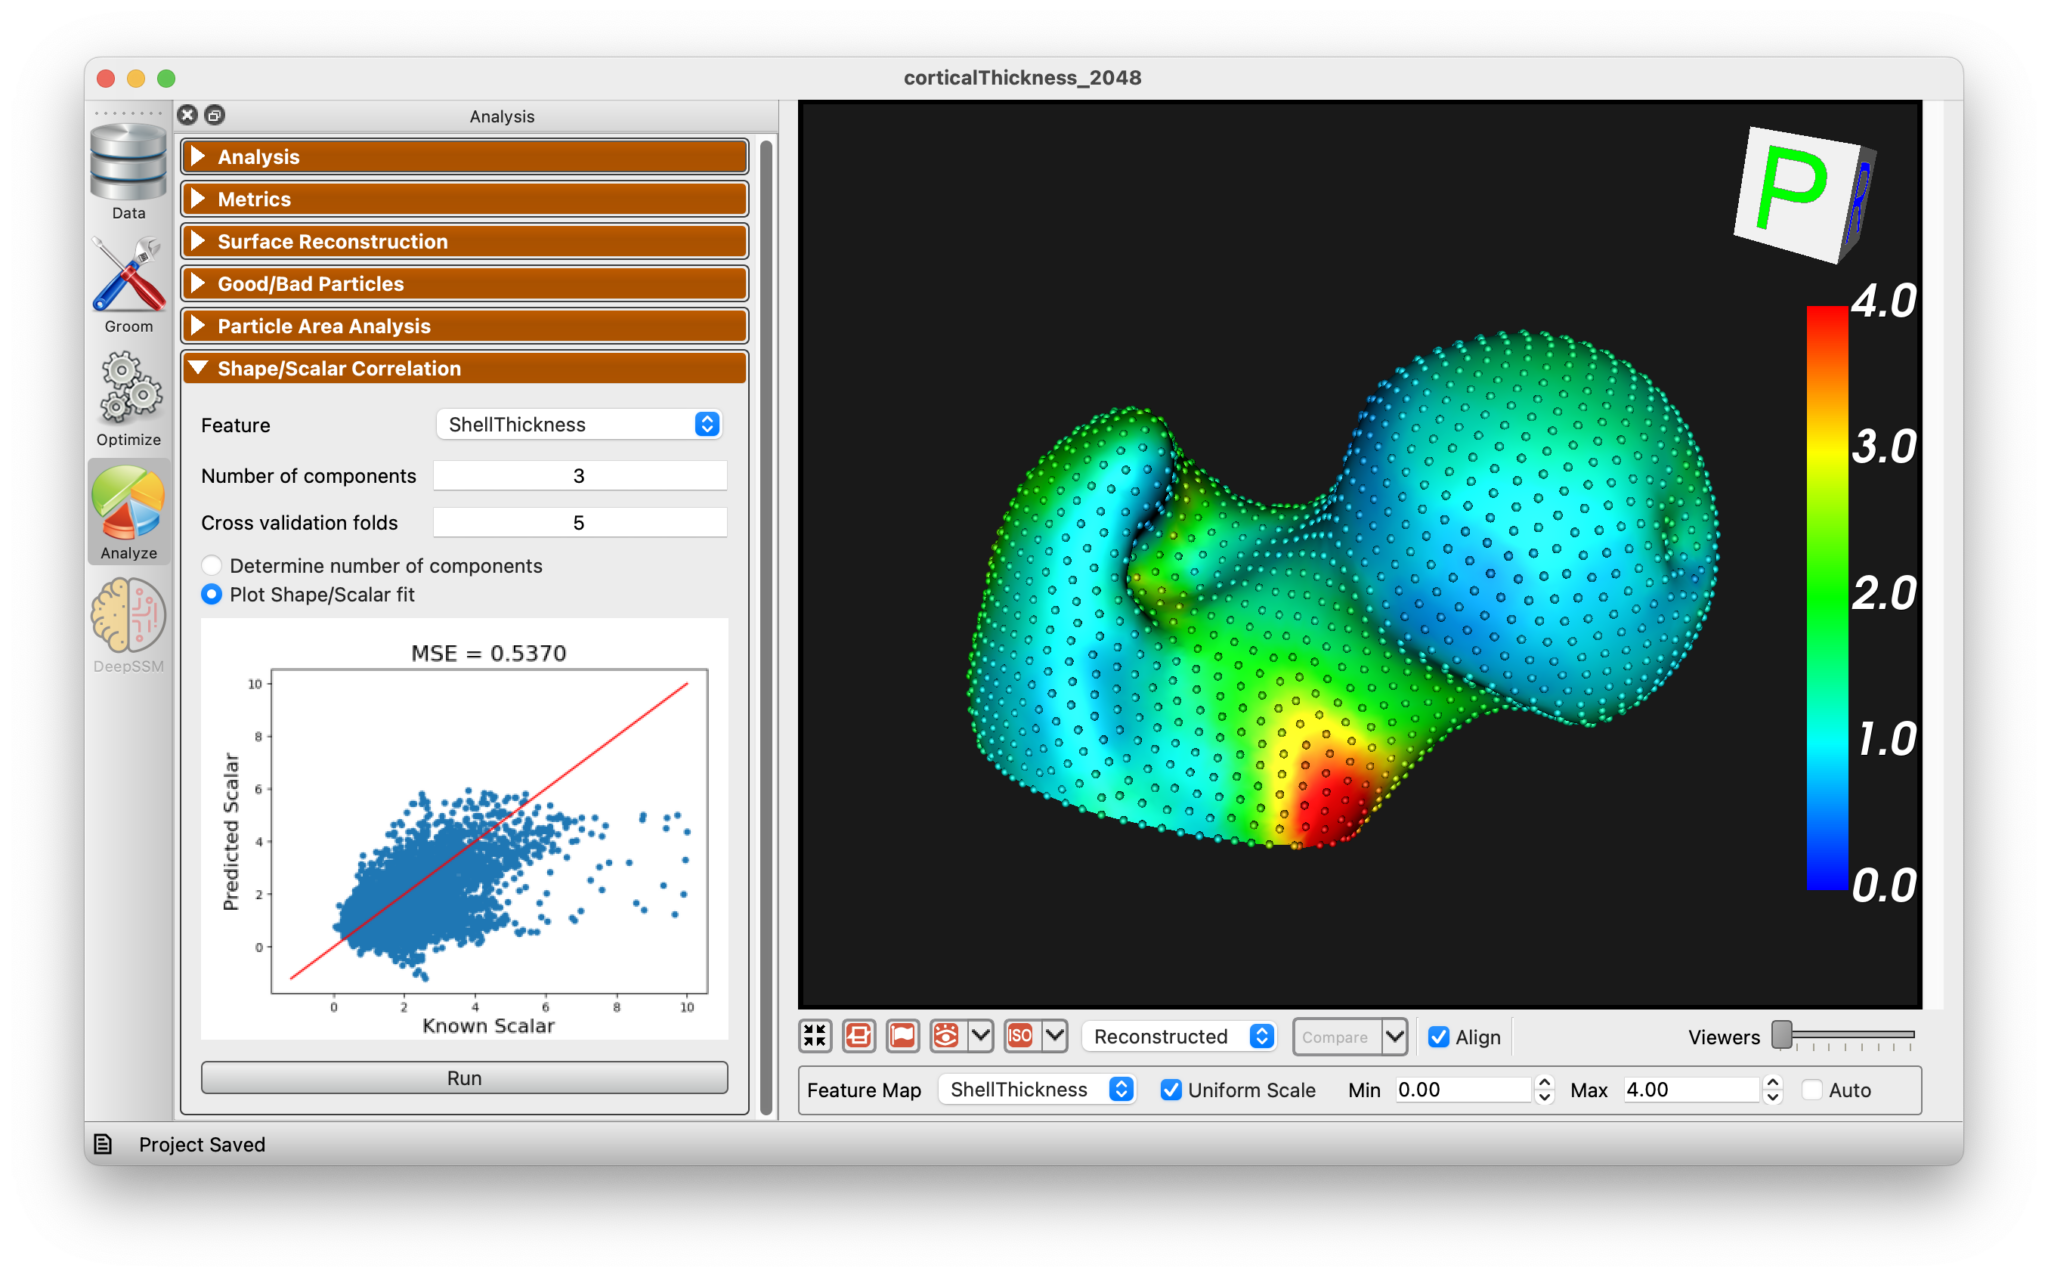Viewport: 2048px width, 1277px height.
Task: Adjust the Viewers slider
Action: 1783,1036
